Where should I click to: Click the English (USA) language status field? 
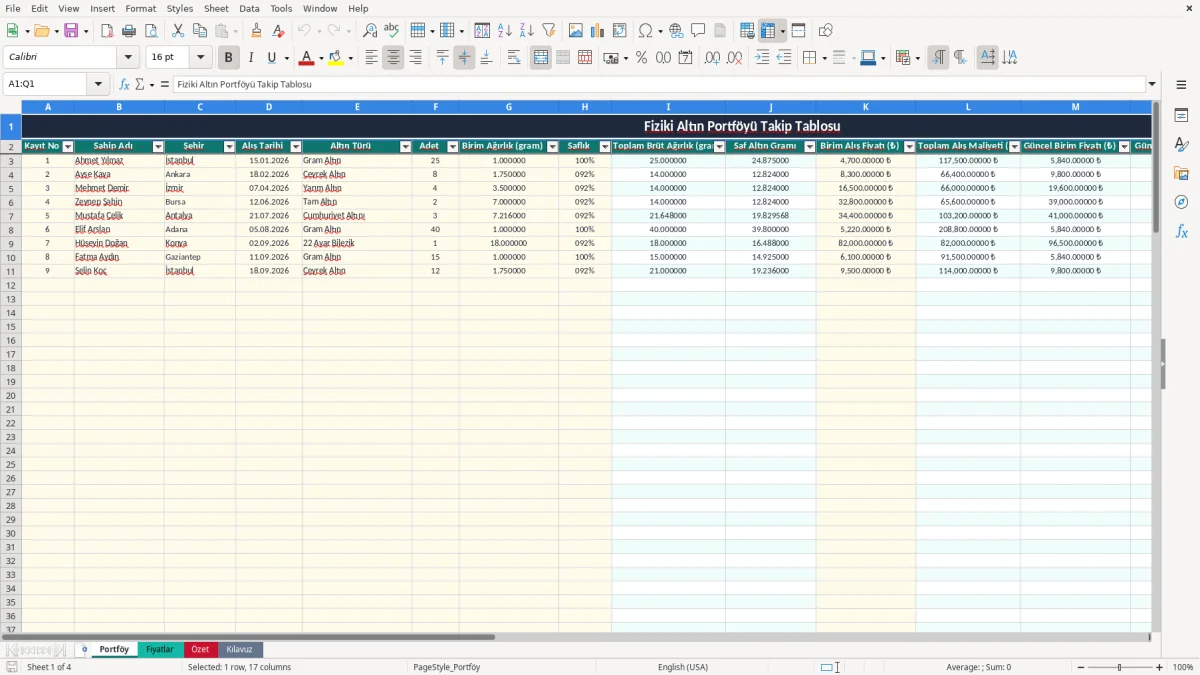coord(683,667)
